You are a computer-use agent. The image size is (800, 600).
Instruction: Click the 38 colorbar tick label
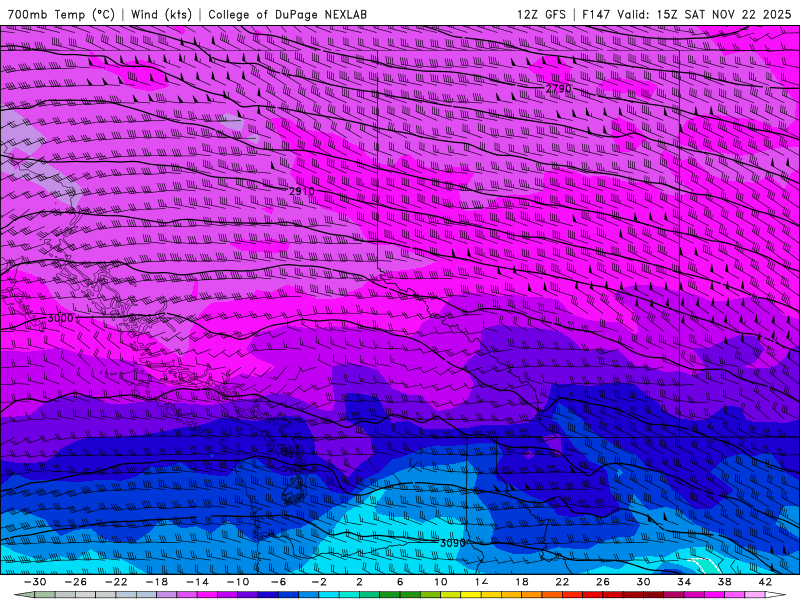tap(724, 582)
